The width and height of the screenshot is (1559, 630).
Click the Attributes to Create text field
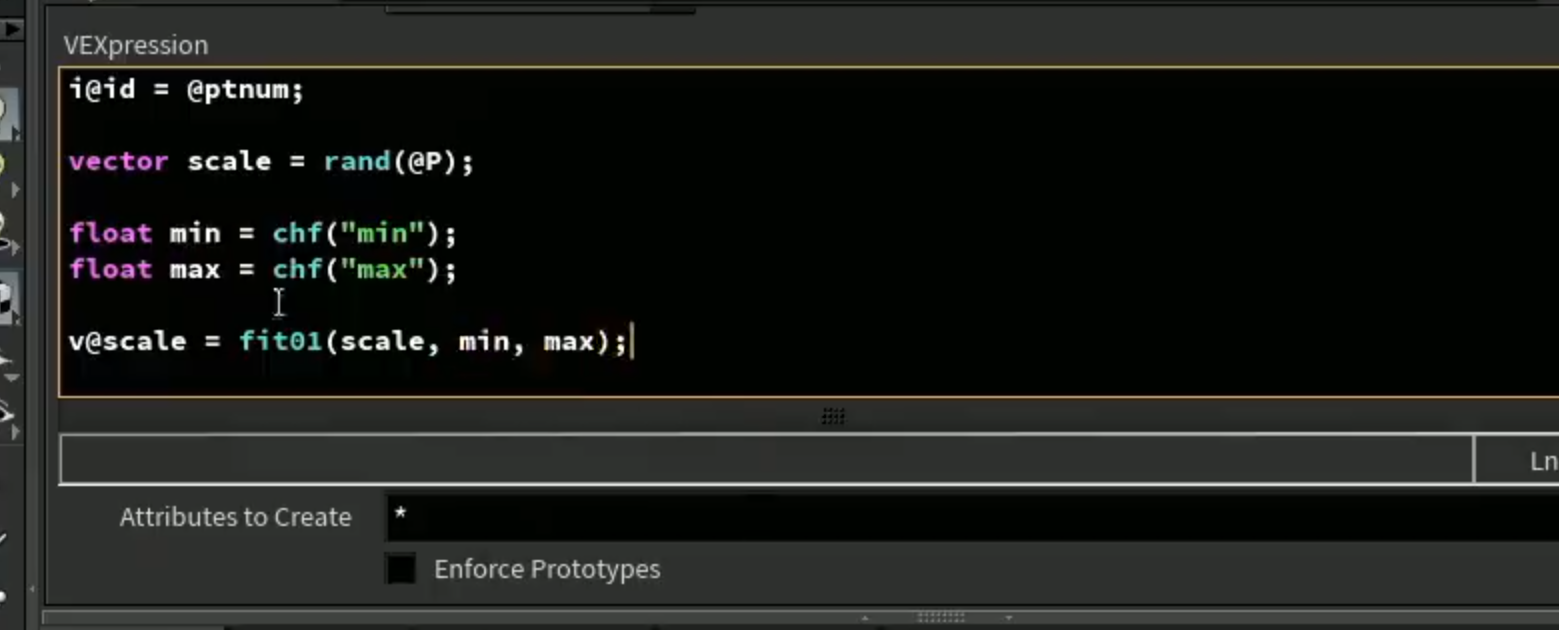pos(971,517)
